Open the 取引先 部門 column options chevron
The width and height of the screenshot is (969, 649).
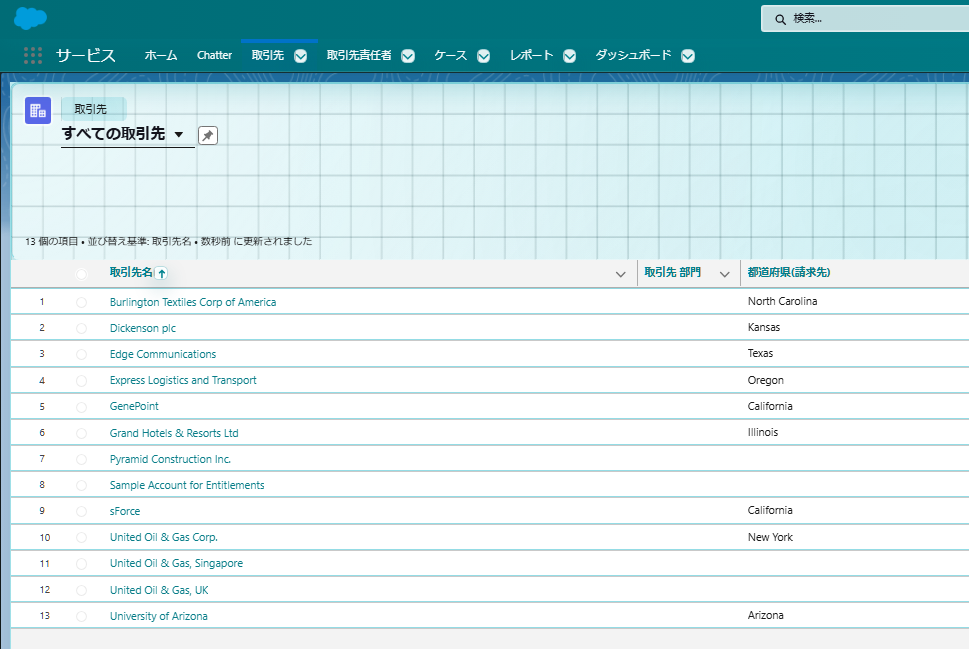(x=724, y=274)
